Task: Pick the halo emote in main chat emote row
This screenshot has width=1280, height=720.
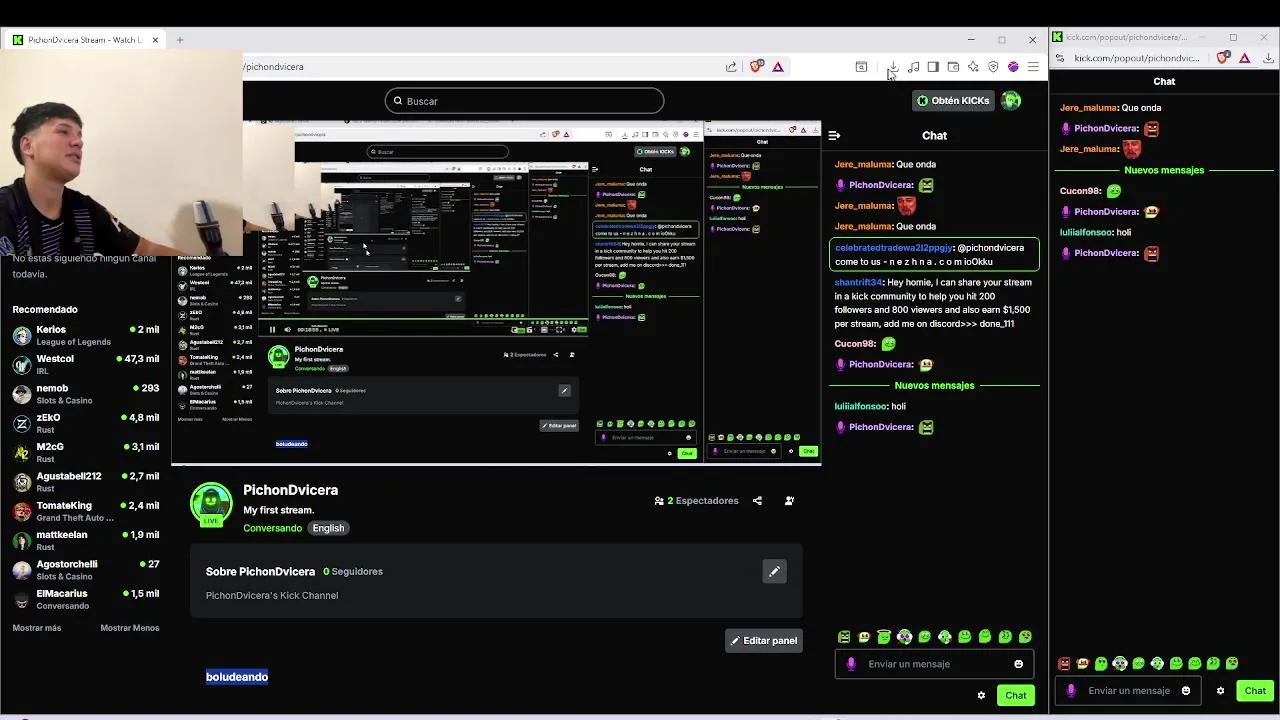Action: (x=884, y=636)
